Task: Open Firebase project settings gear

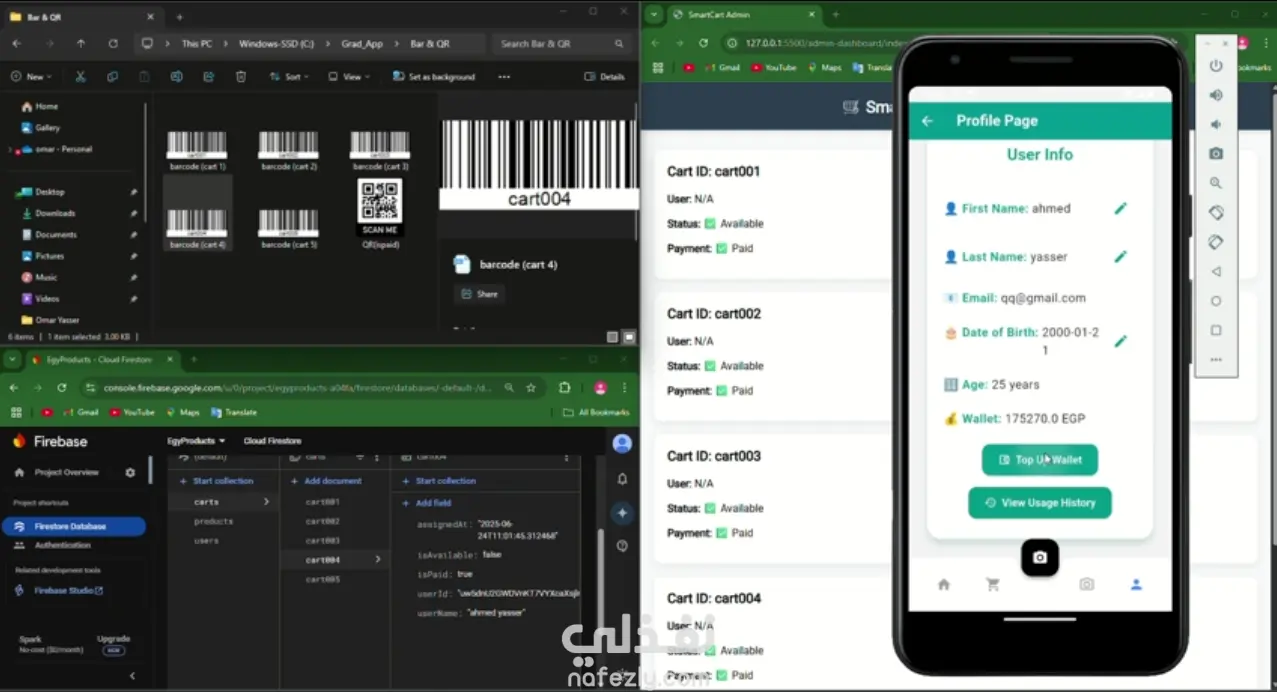Action: [130, 472]
